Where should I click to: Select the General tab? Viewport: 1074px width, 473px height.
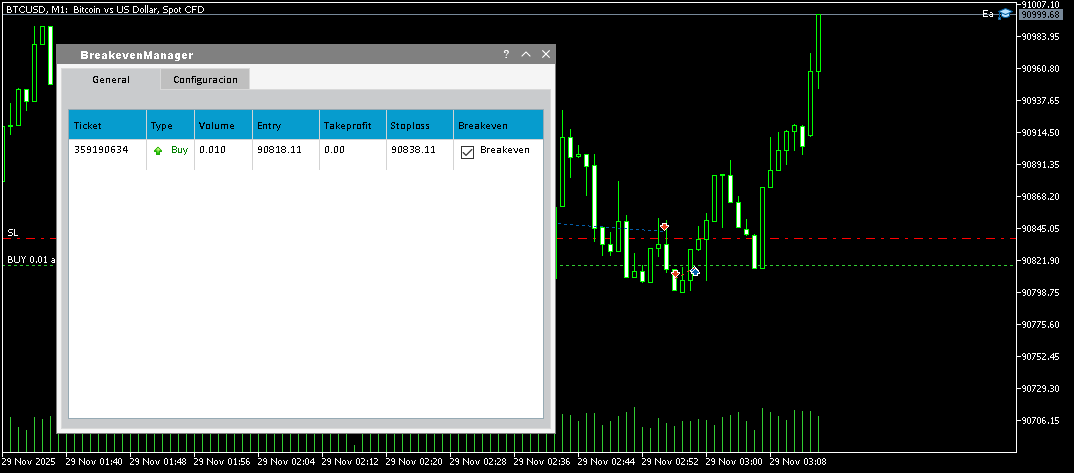111,80
